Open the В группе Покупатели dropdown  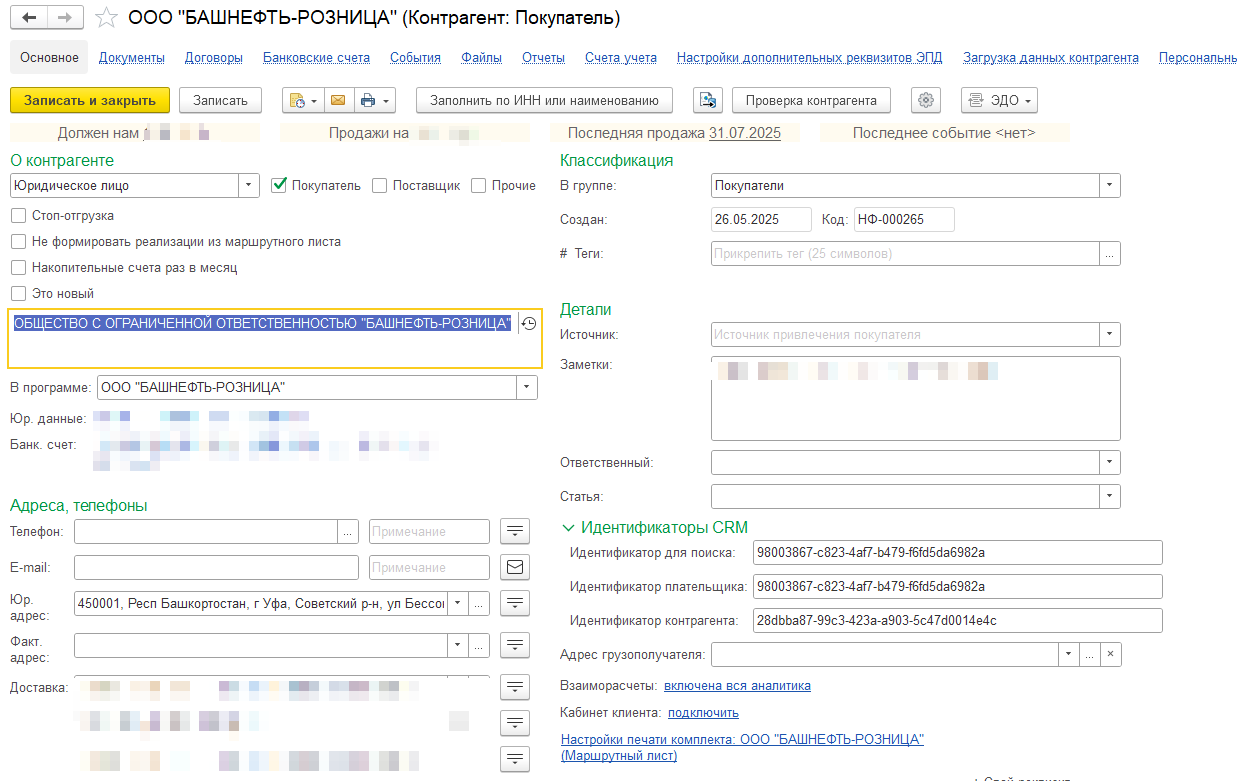coord(1110,185)
